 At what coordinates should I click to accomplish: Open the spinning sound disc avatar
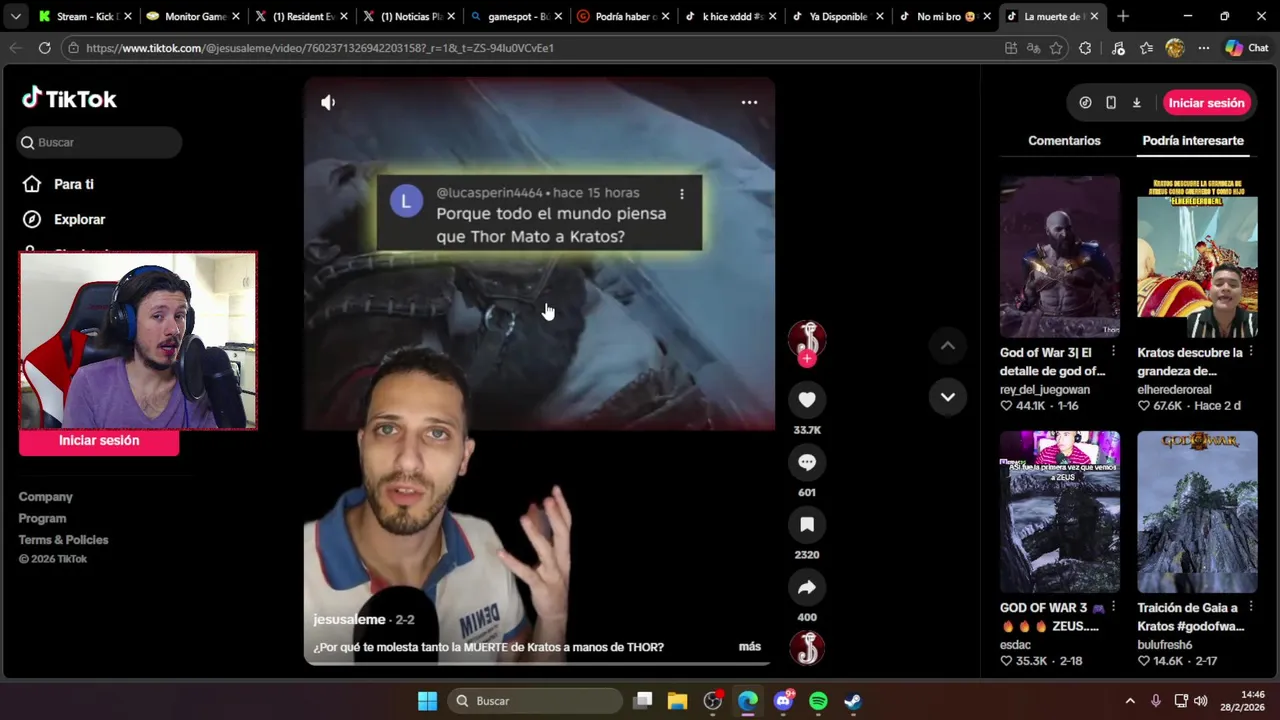point(807,648)
